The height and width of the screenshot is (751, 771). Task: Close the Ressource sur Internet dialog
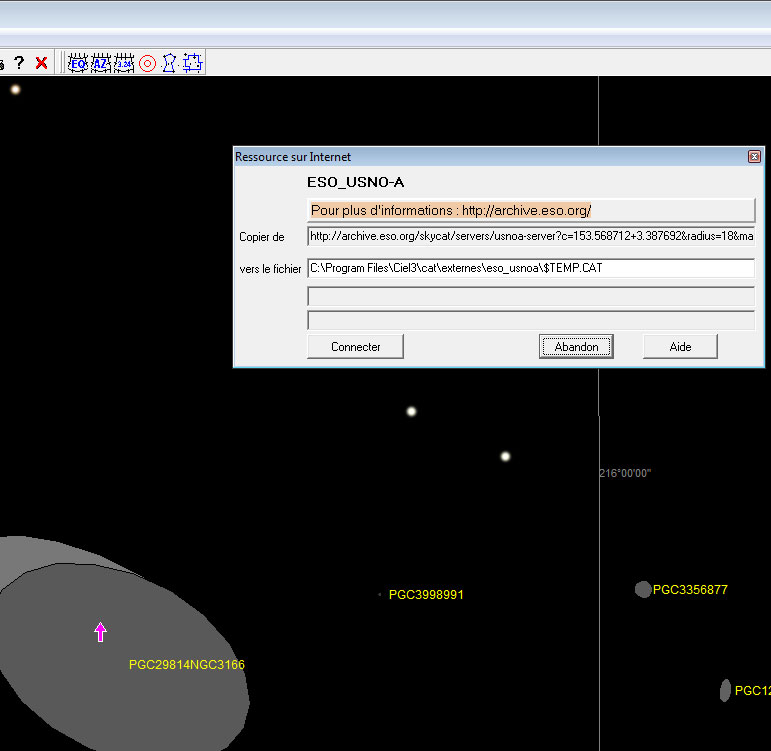754,156
